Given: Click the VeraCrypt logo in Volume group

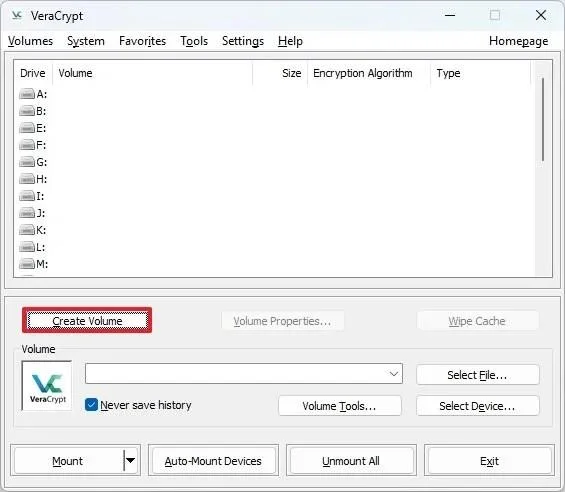Looking at the screenshot, I should pyautogui.click(x=47, y=386).
